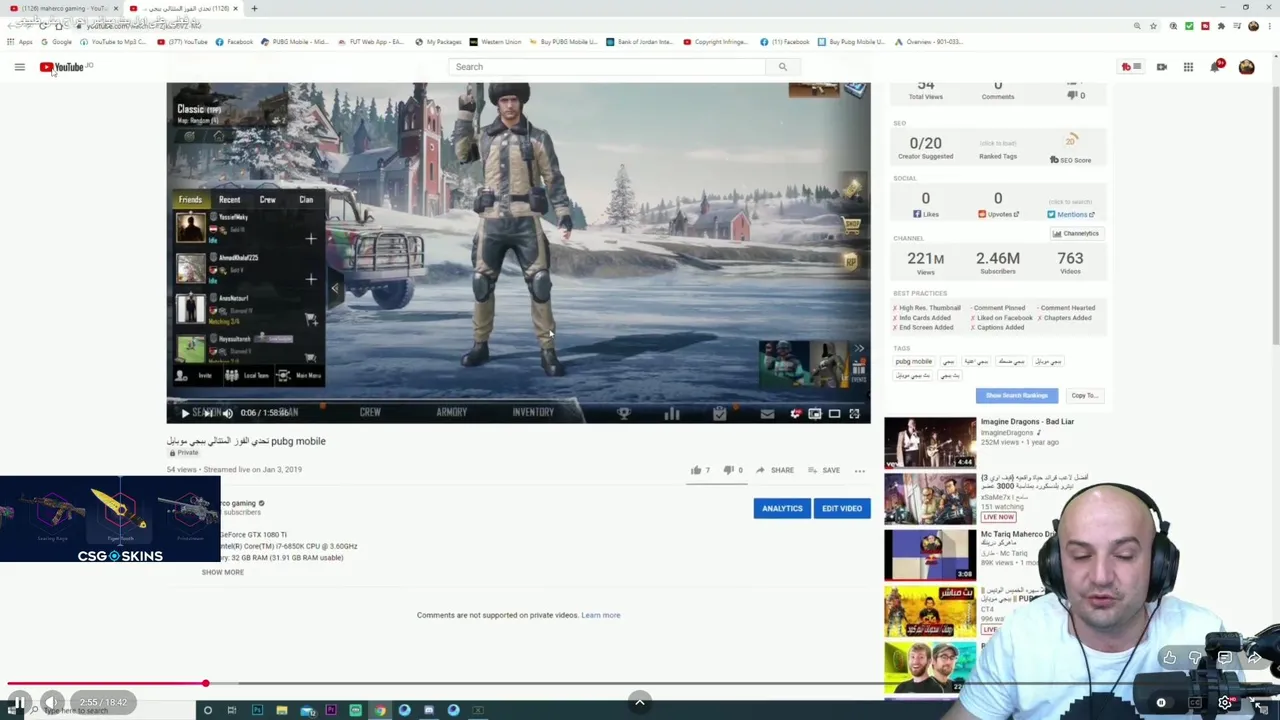1280x720 pixels.
Task: Open Chrome from the taskbar
Action: 380,711
